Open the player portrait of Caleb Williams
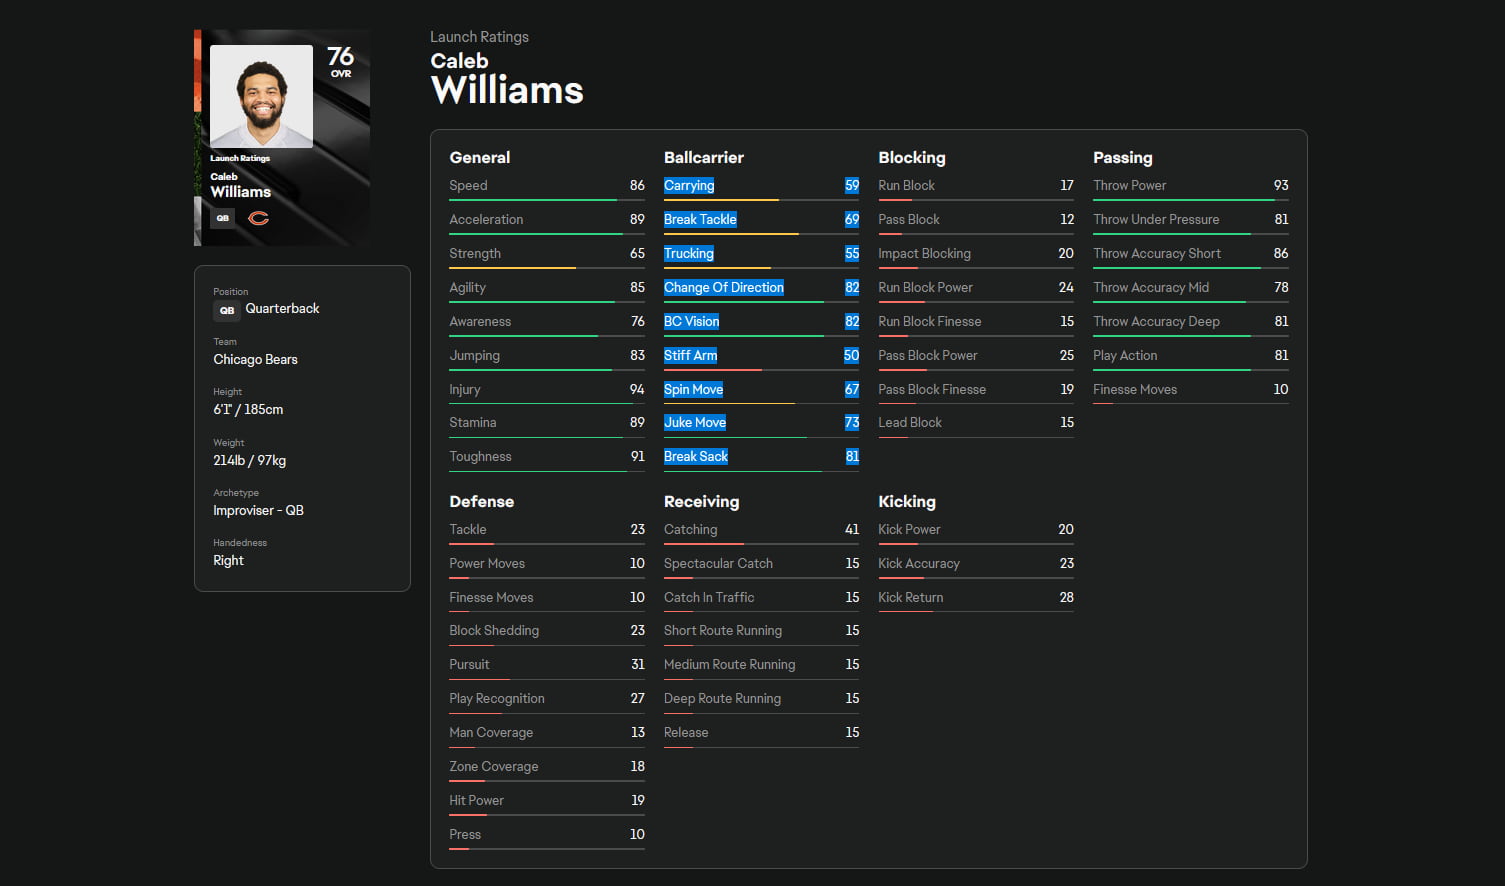The image size is (1505, 886). (260, 96)
